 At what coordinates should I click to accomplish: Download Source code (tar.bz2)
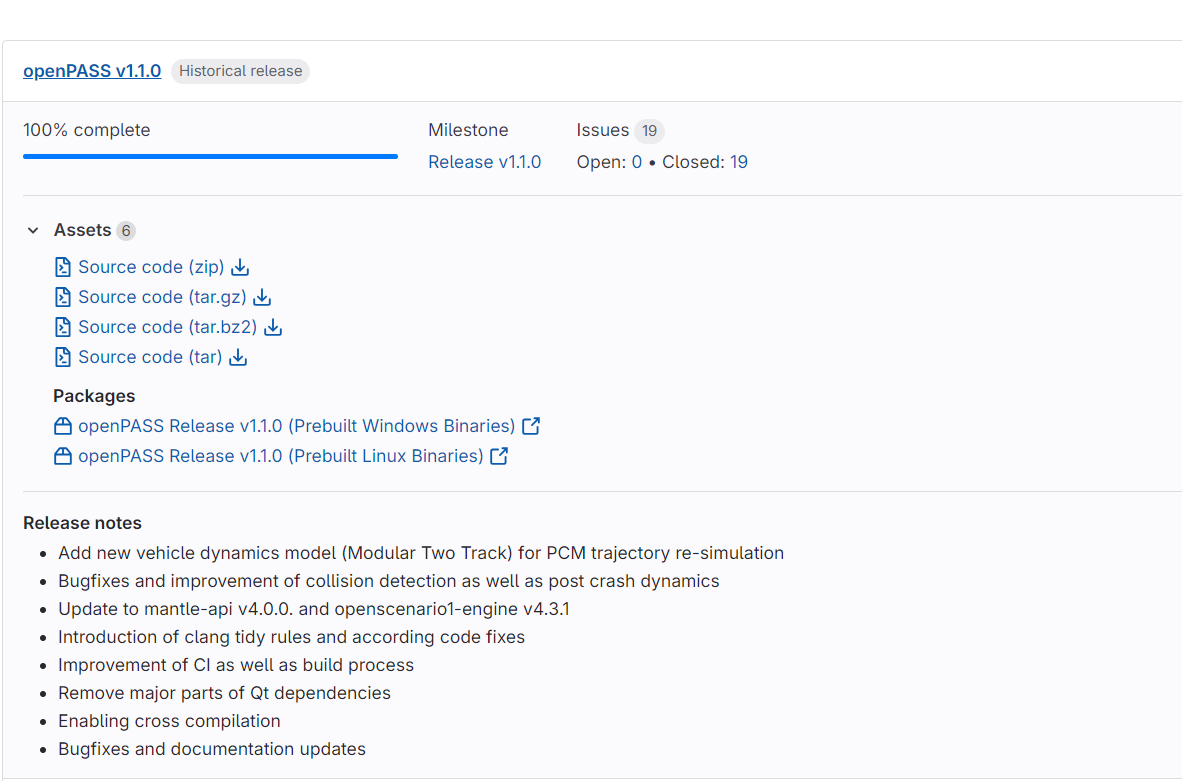[x=167, y=327]
